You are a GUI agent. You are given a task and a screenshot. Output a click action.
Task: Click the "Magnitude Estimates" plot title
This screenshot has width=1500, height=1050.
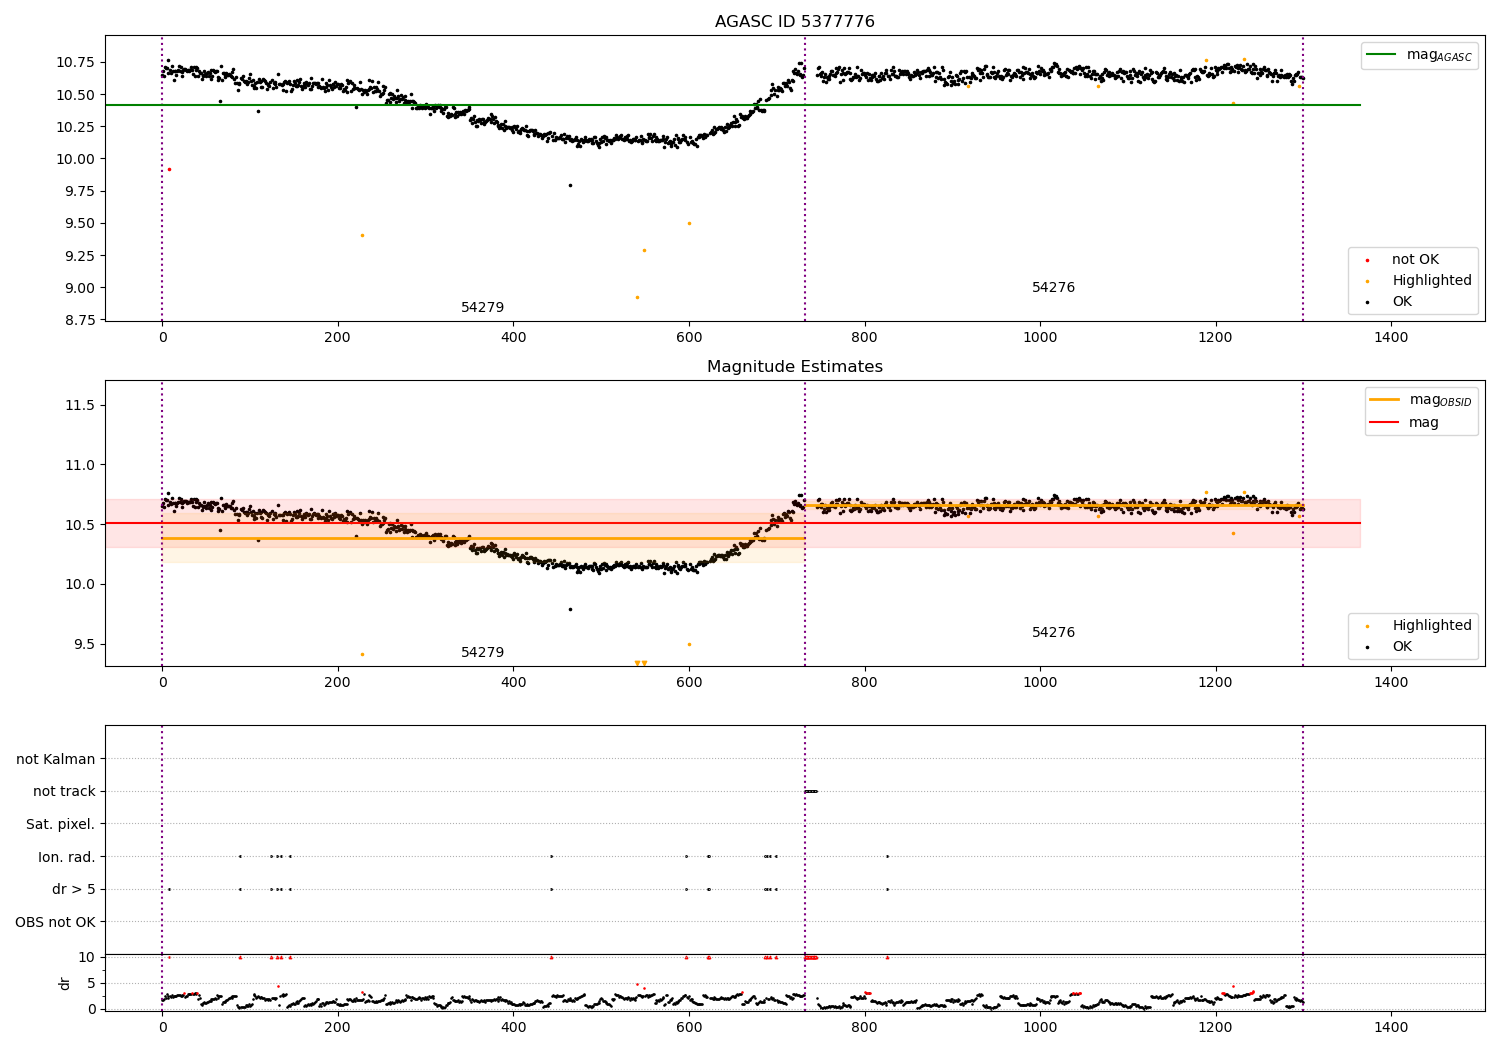795,367
